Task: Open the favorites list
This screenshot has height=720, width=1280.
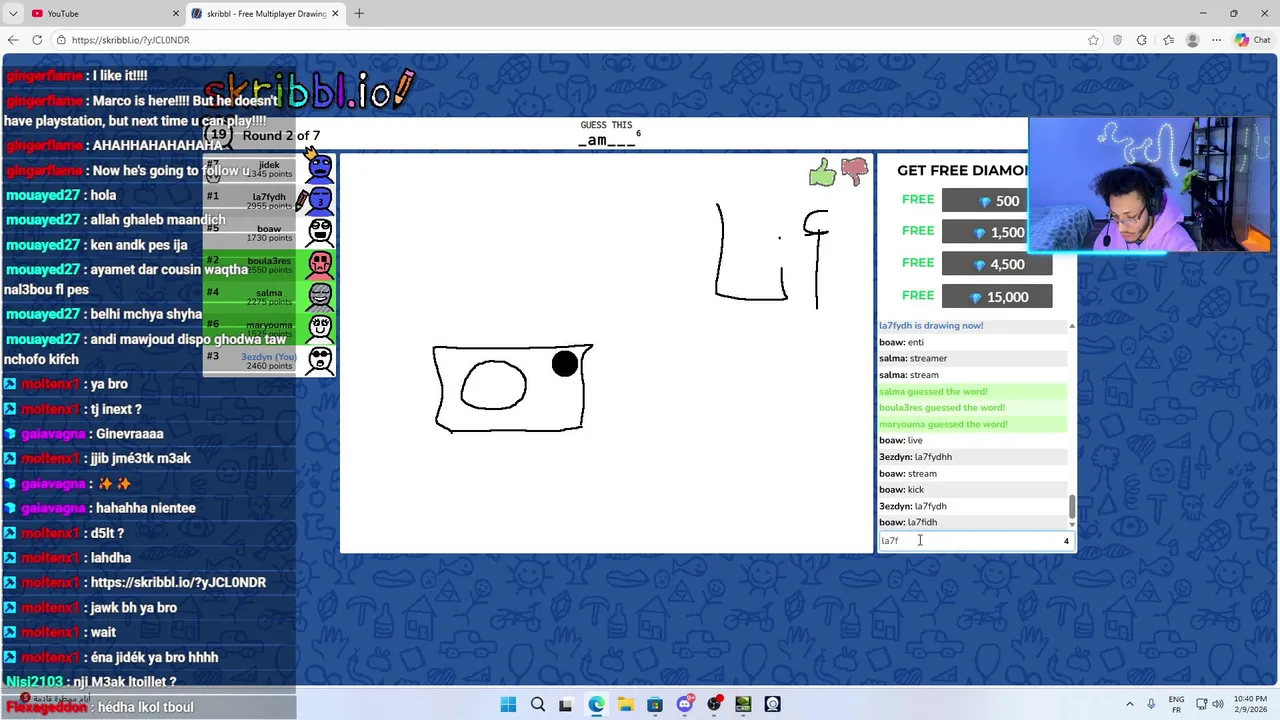Action: click(x=1168, y=40)
